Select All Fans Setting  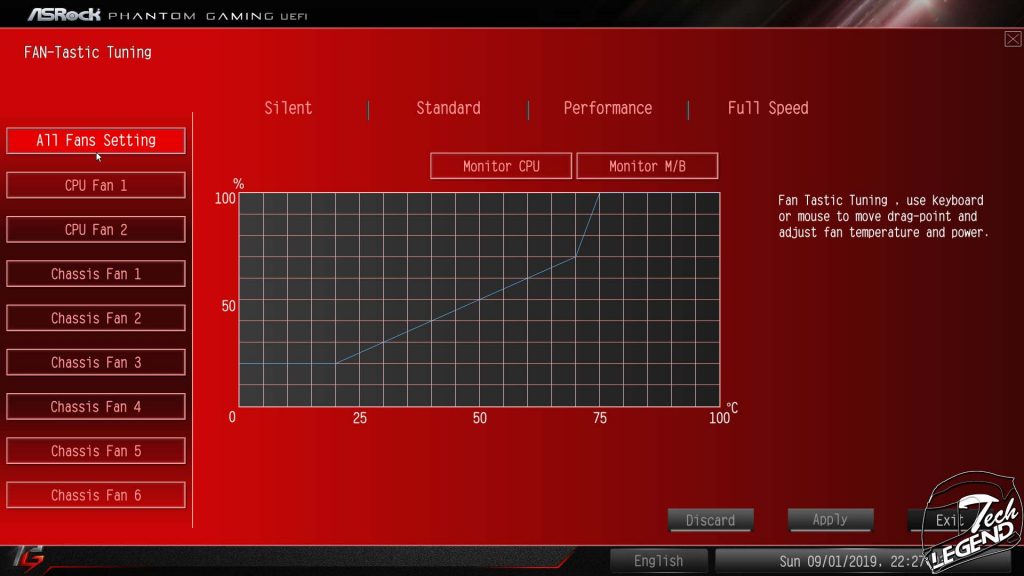[x=96, y=141]
